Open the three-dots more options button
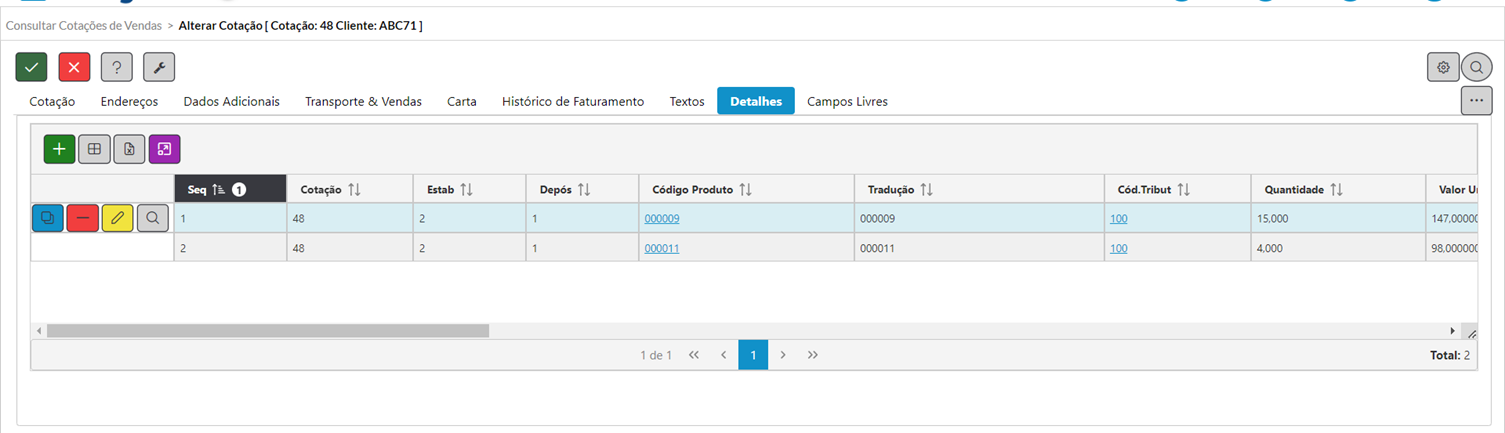The width and height of the screenshot is (1505, 433). coord(1477,100)
